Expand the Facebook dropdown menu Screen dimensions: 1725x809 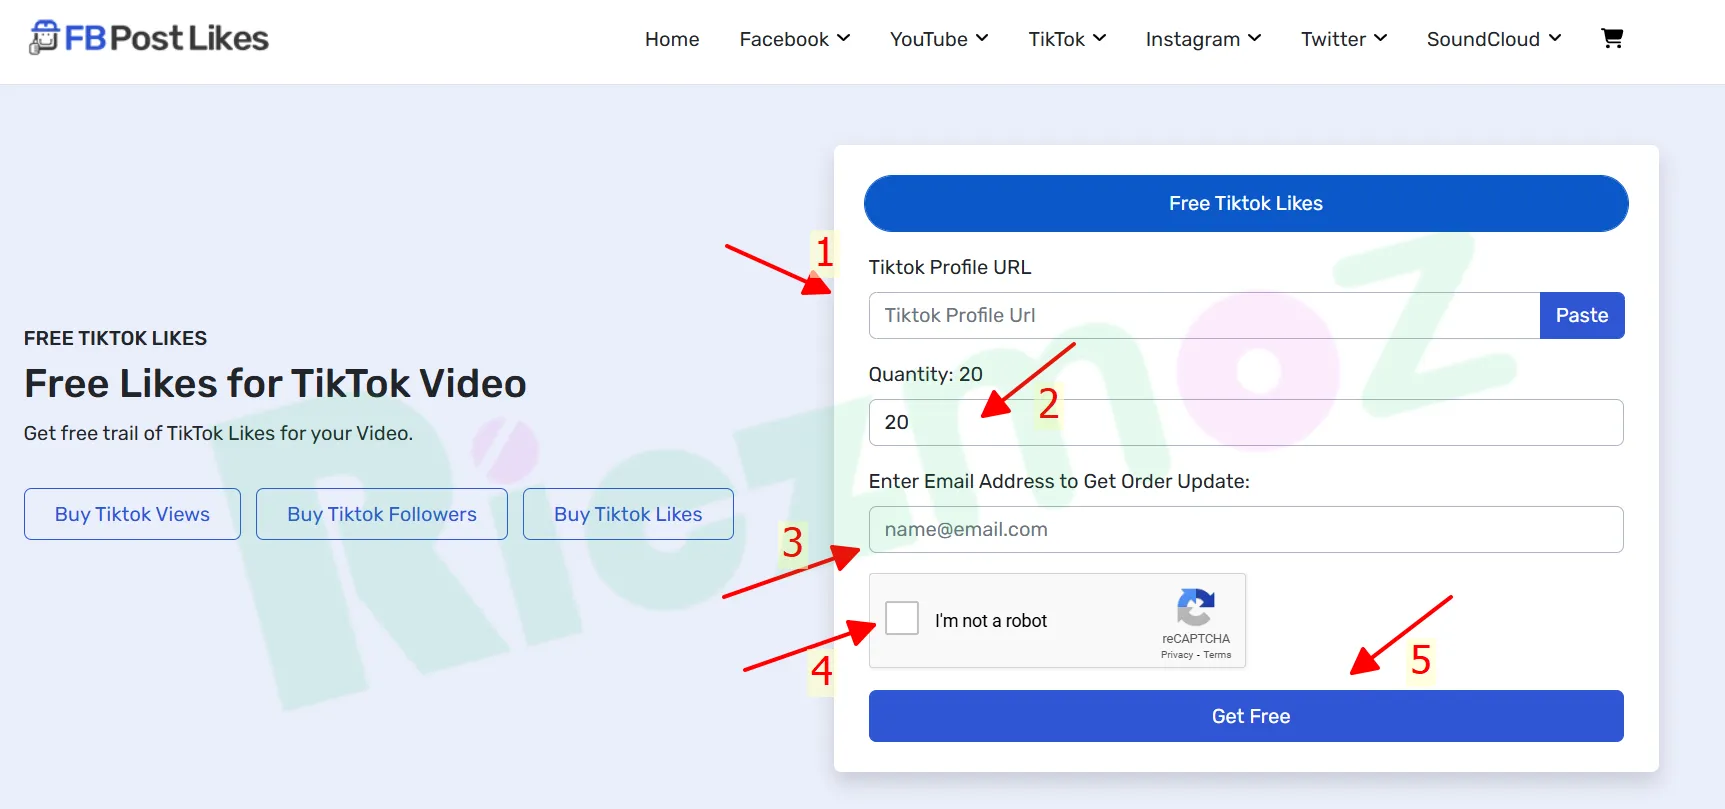point(795,39)
